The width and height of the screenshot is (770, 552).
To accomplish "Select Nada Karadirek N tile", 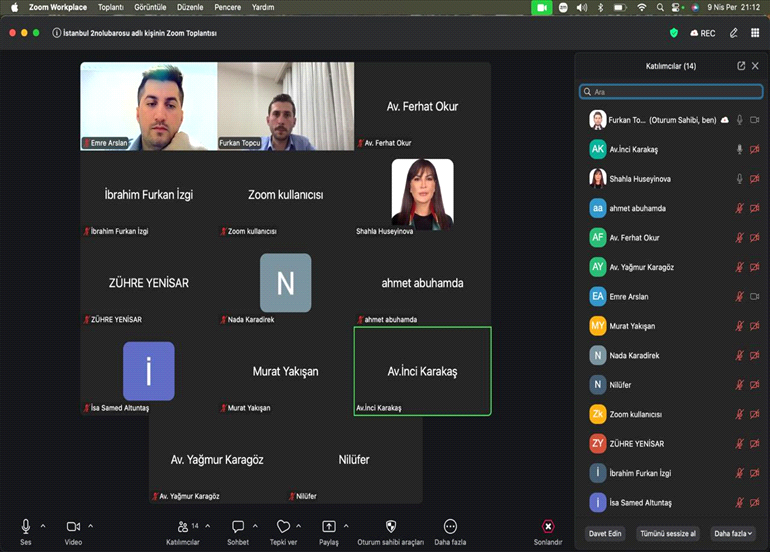I will click(x=286, y=283).
